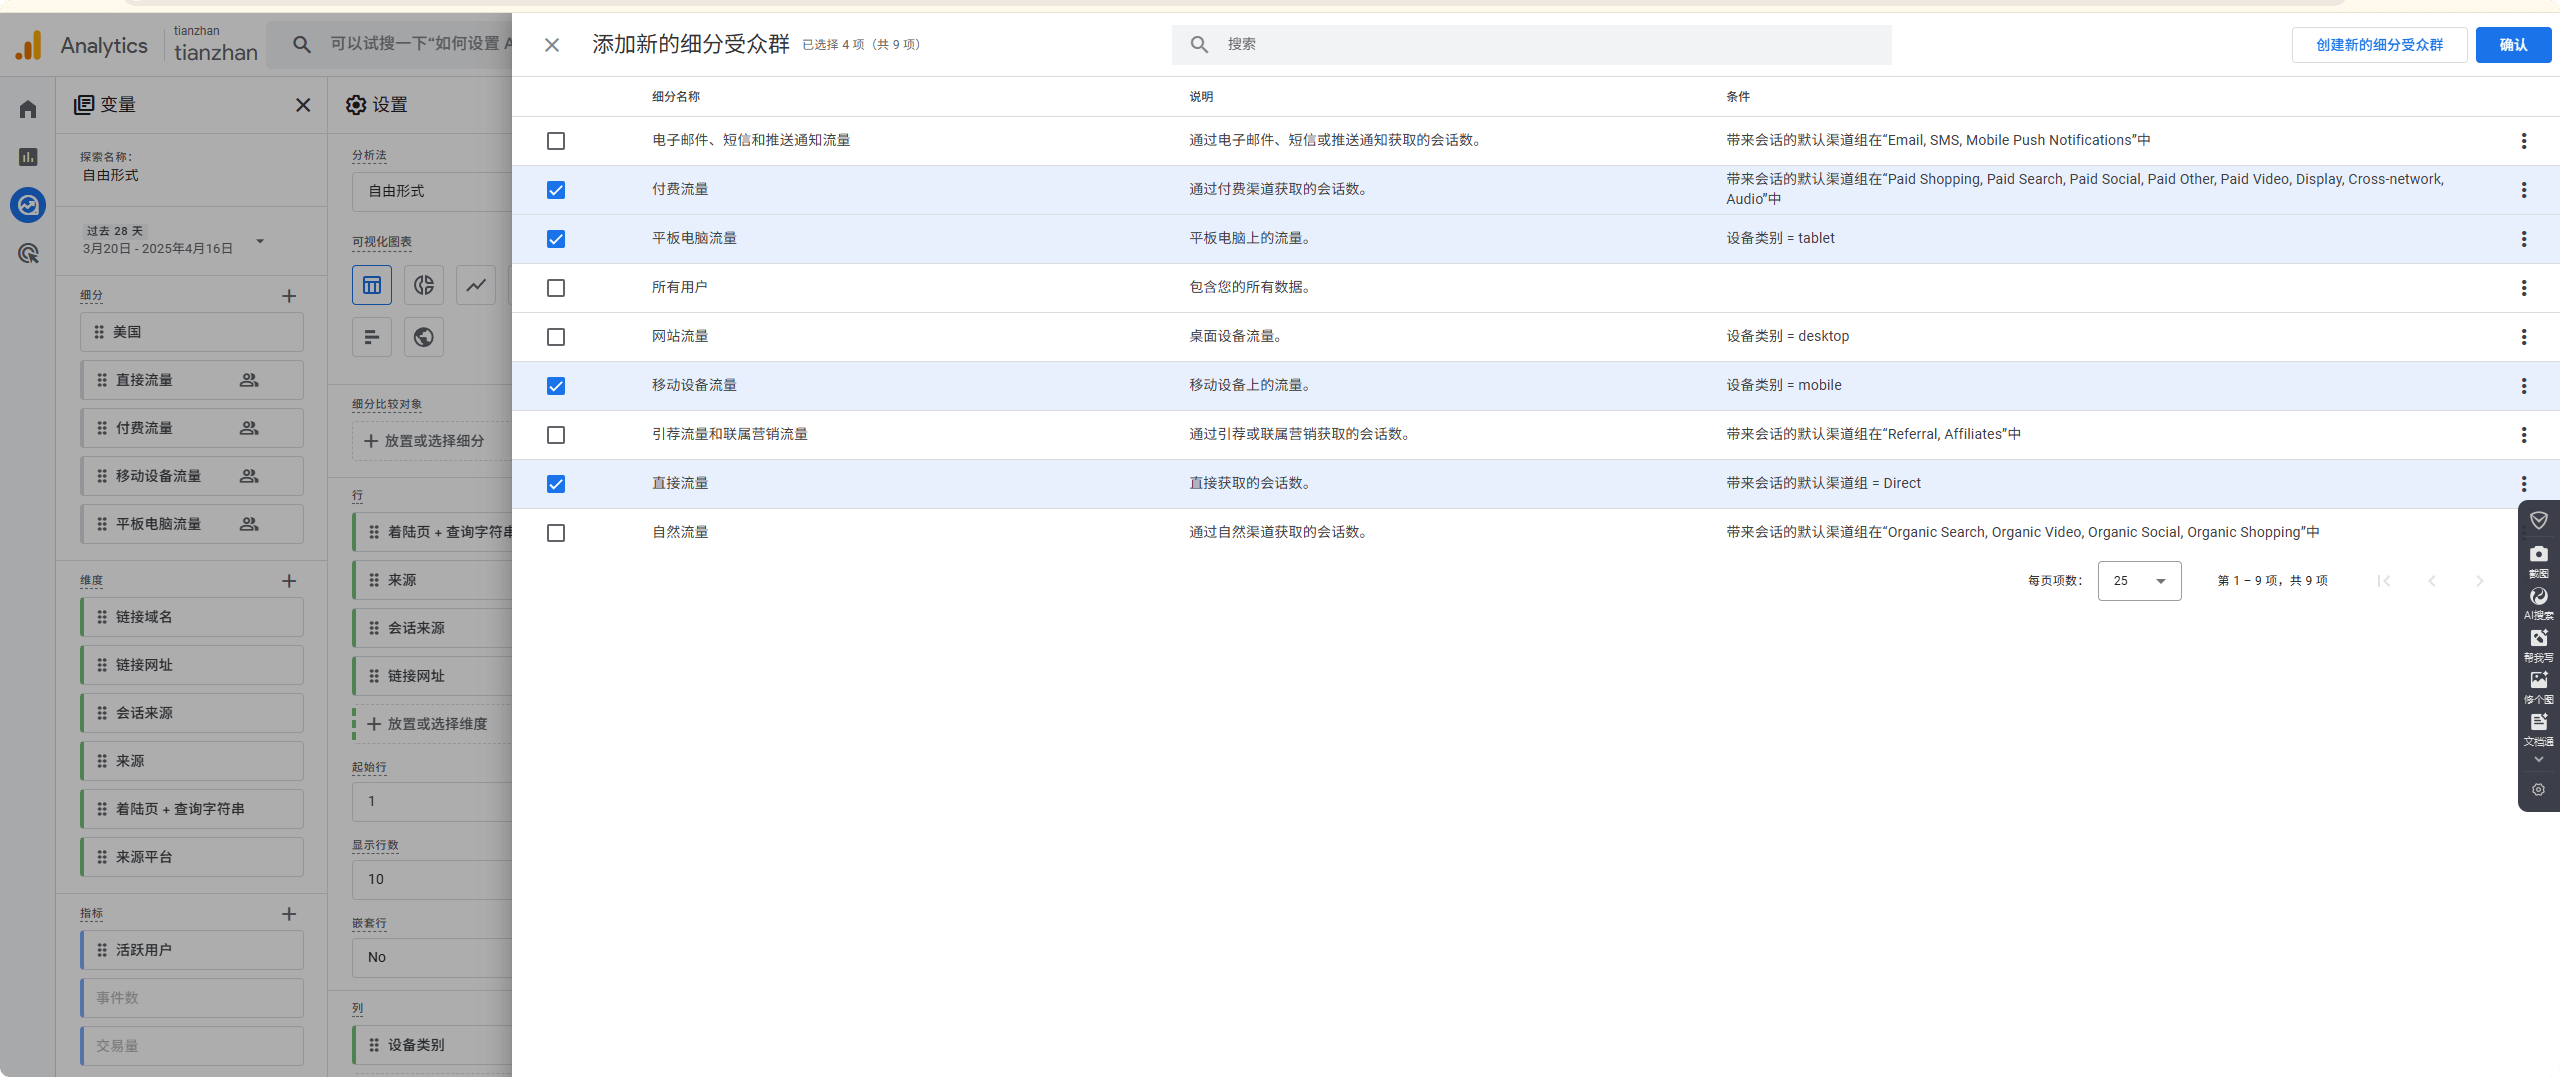The height and width of the screenshot is (1077, 2560).
Task: Check the 电子邮件、短信和推送通知流量 checkbox
Action: click(556, 141)
